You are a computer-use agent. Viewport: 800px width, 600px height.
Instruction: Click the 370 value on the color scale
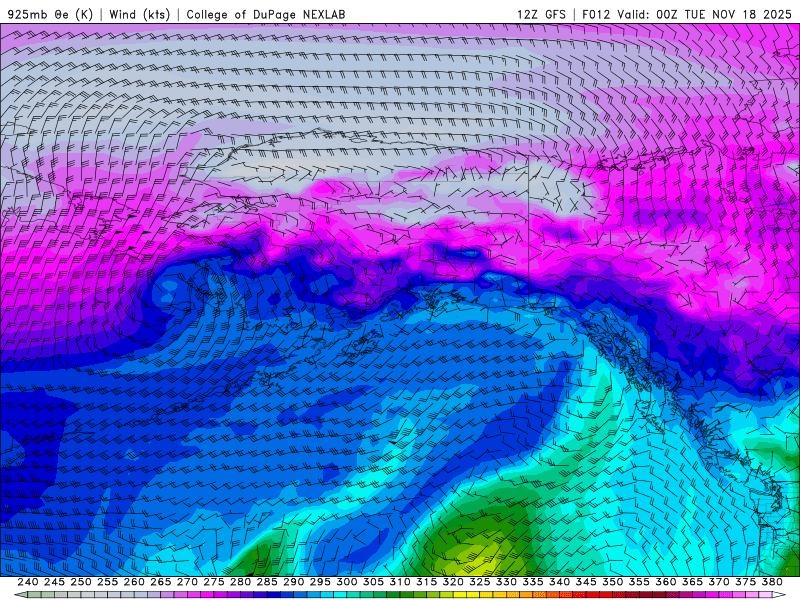pyautogui.click(x=719, y=582)
